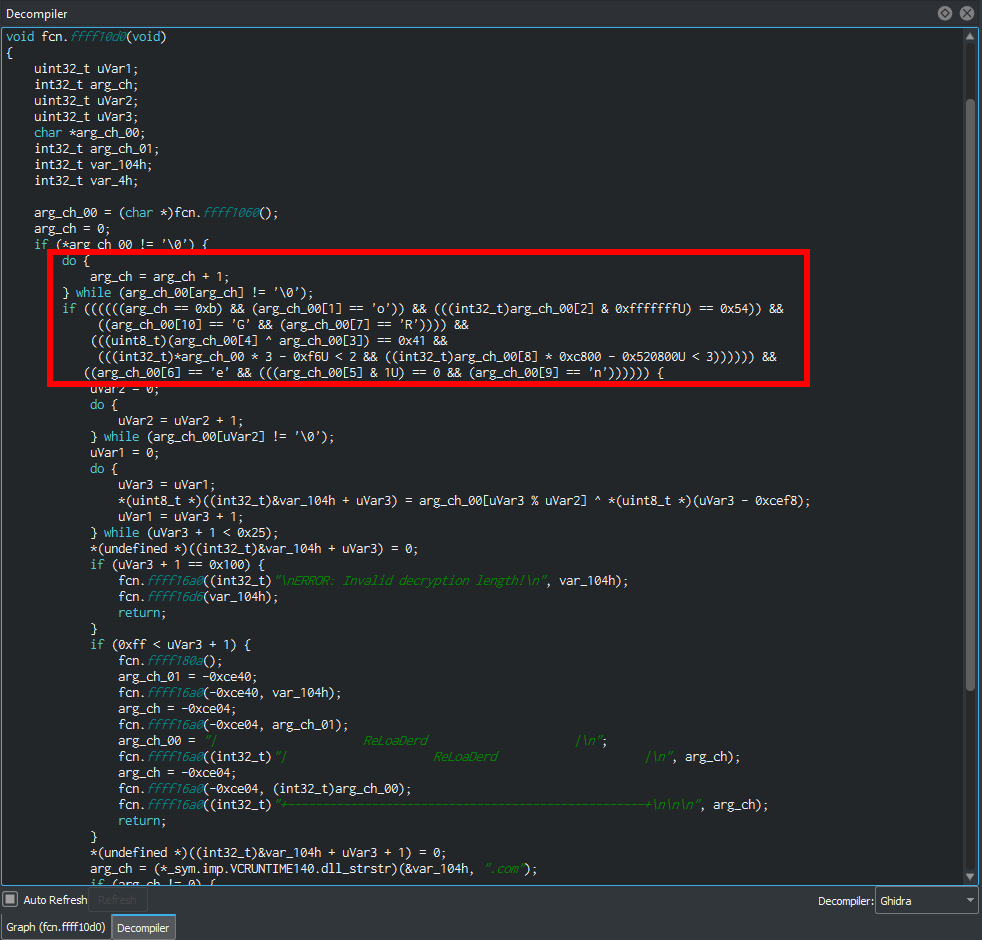Click the fcn.ffff1060() call
The width and height of the screenshot is (982, 940).
[226, 212]
